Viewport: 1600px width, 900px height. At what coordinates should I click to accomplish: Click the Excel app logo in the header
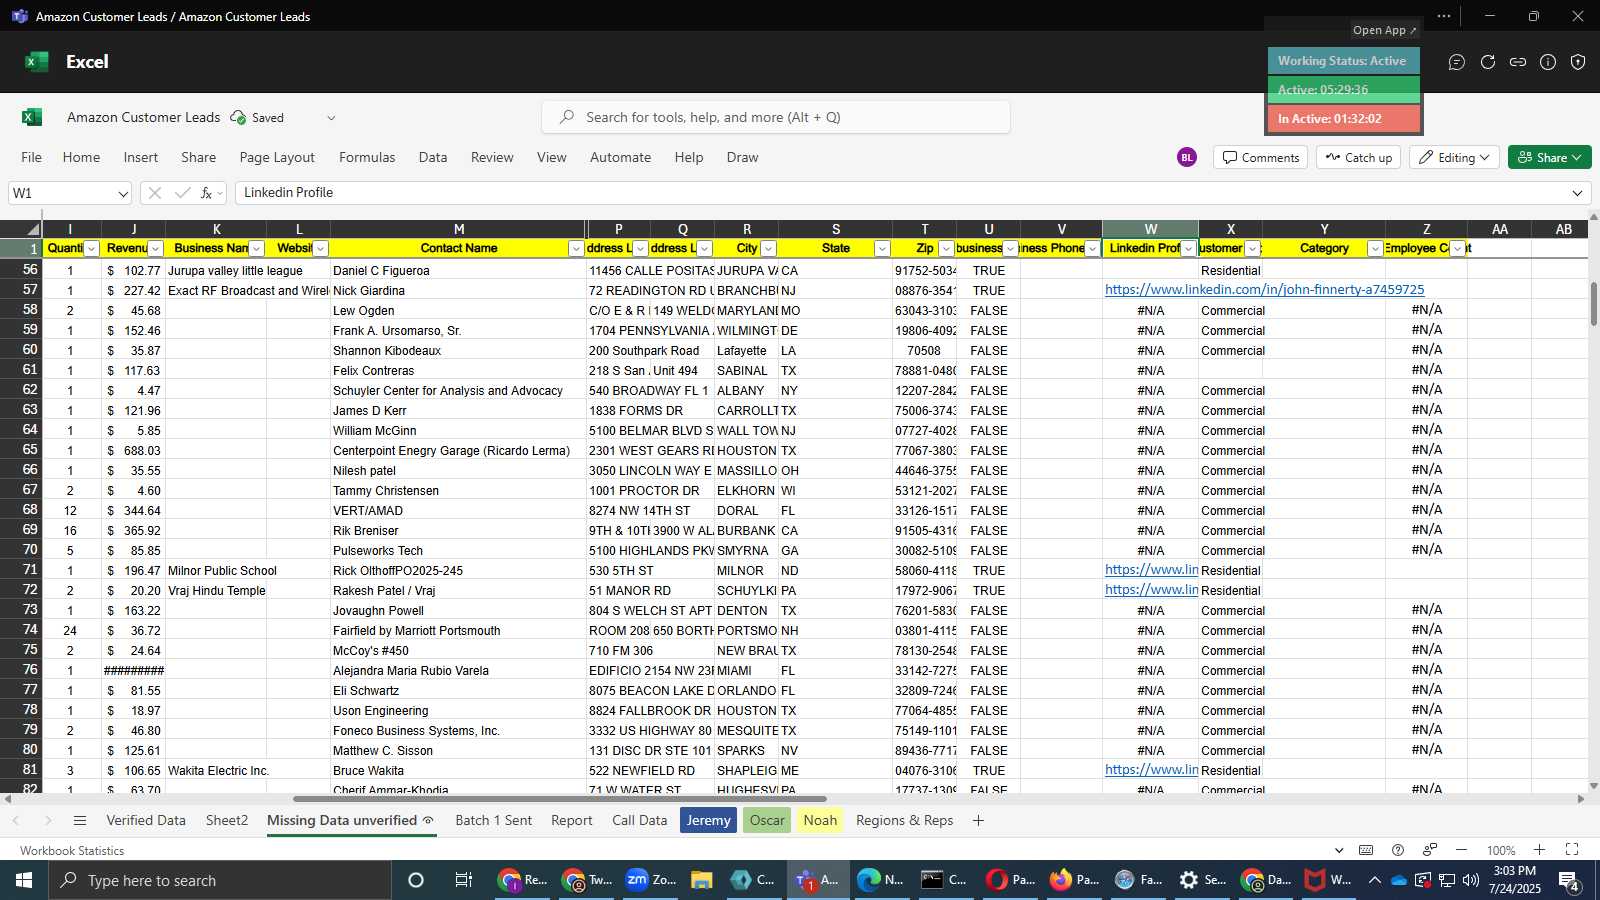click(x=37, y=62)
